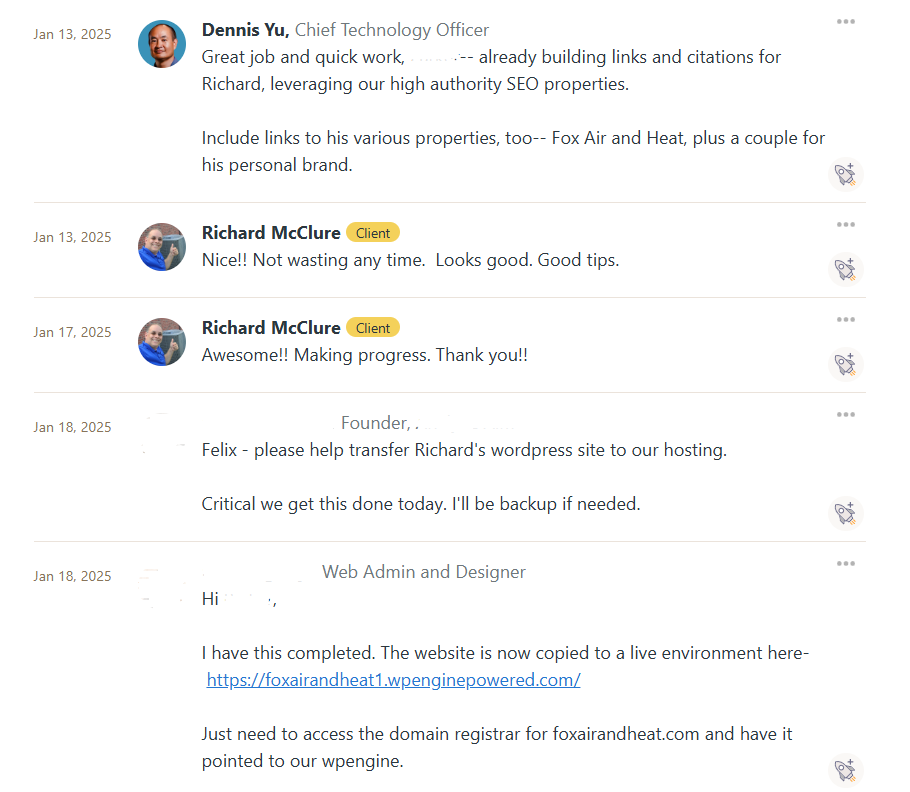Click Richard McClure's avatar on Jan 13 comment

click(x=162, y=247)
